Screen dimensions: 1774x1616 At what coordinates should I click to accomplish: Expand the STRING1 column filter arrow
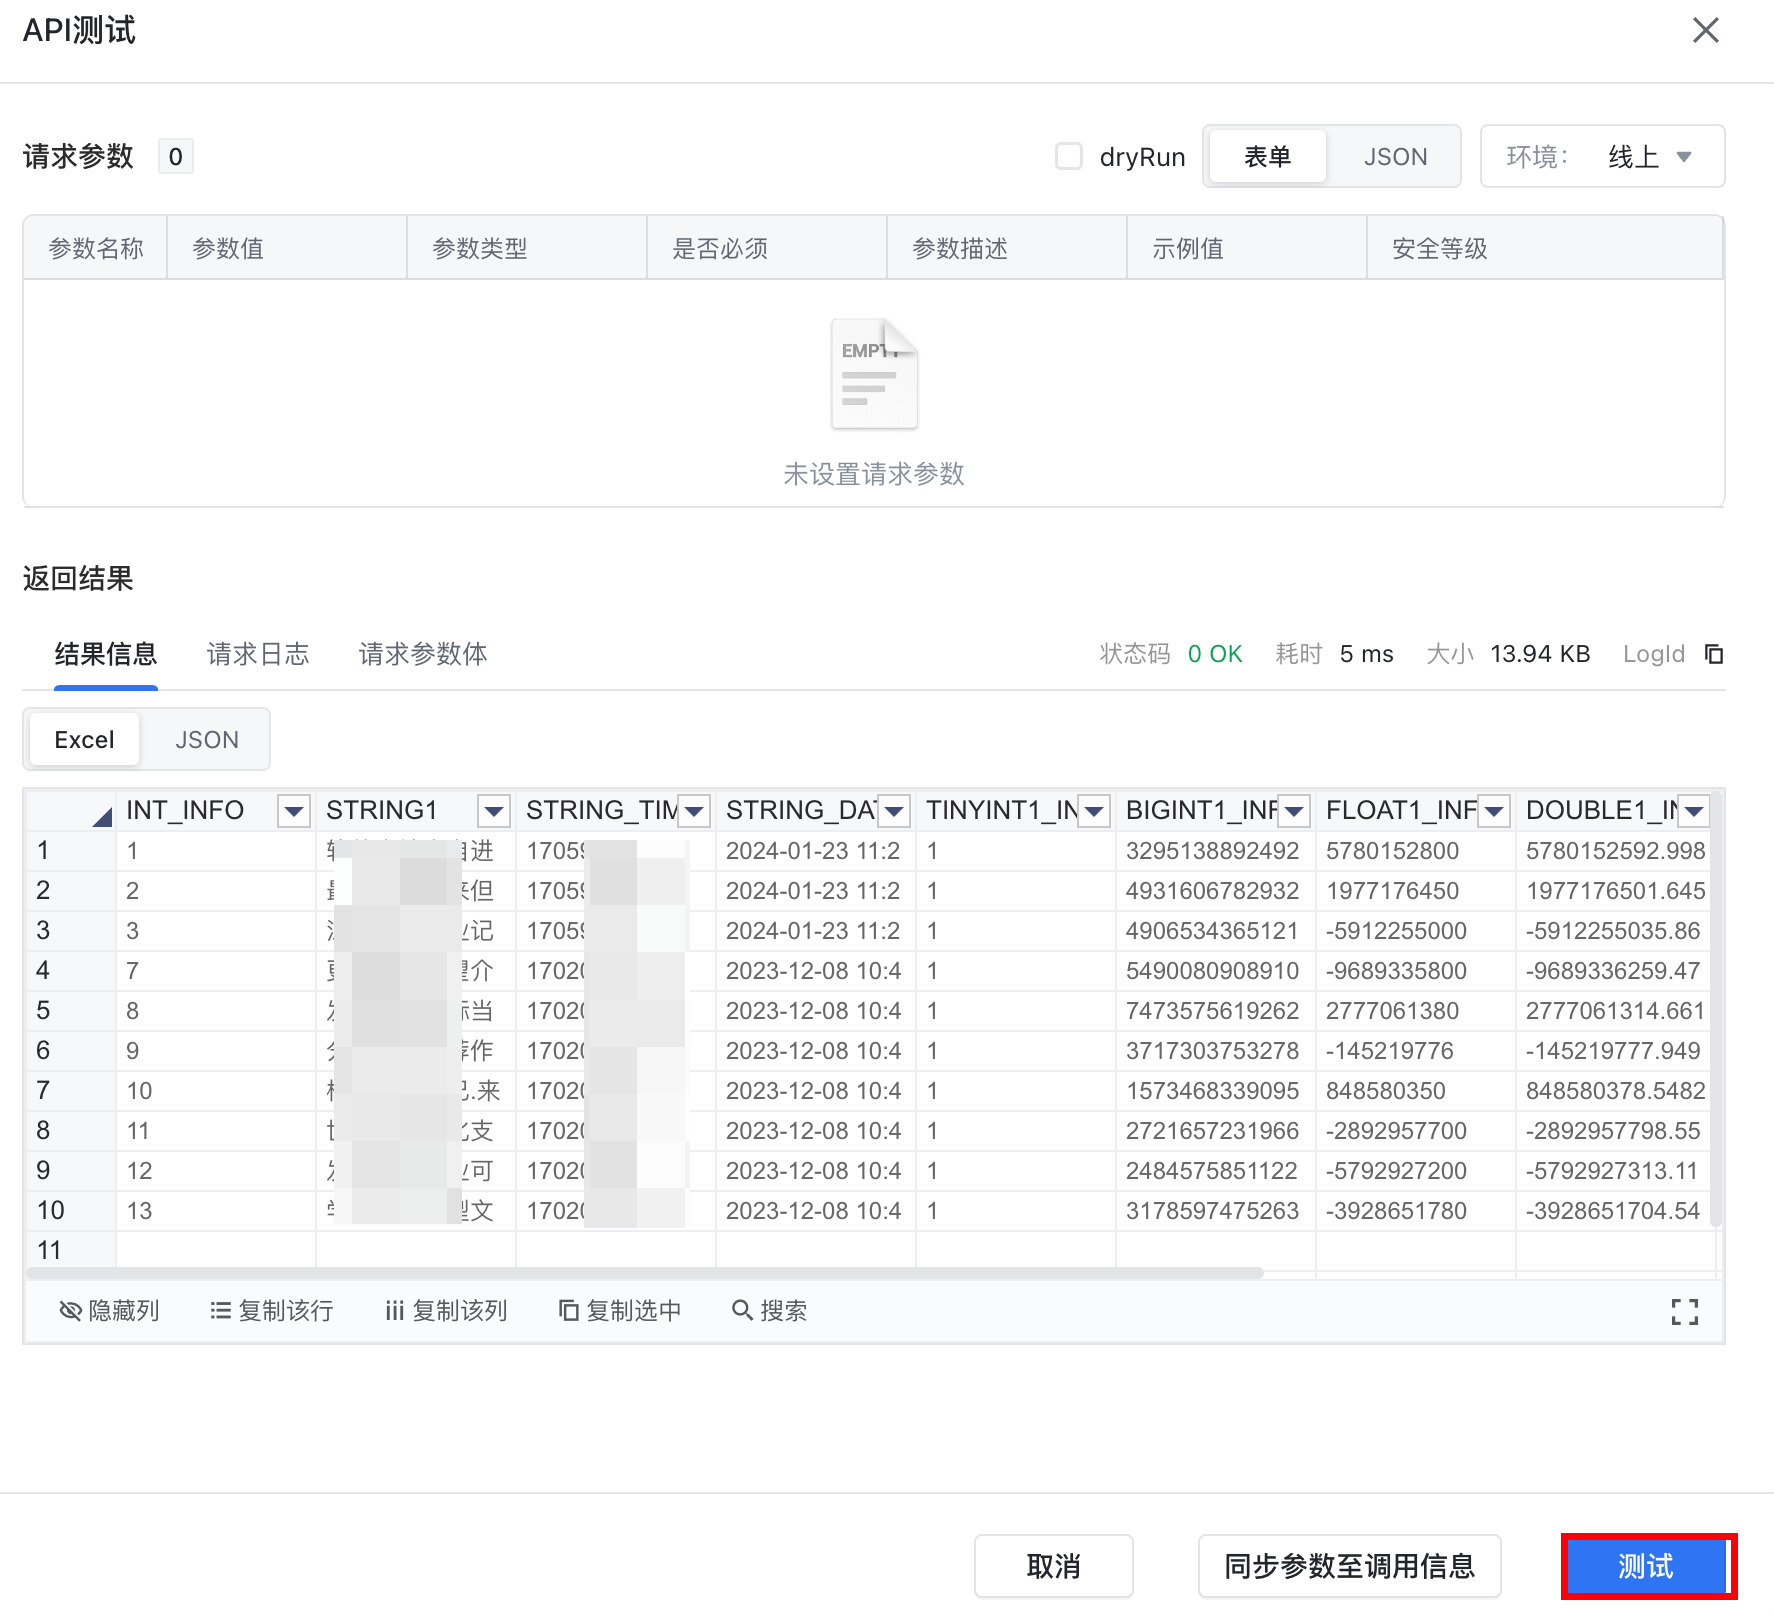pyautogui.click(x=494, y=811)
